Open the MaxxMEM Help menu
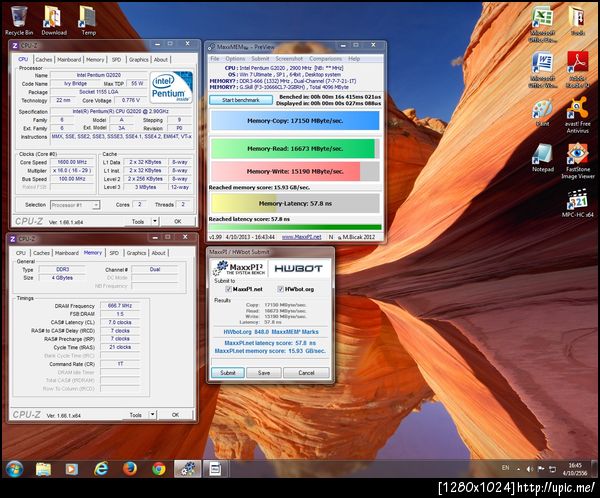The height and width of the screenshot is (498, 600). 354,59
